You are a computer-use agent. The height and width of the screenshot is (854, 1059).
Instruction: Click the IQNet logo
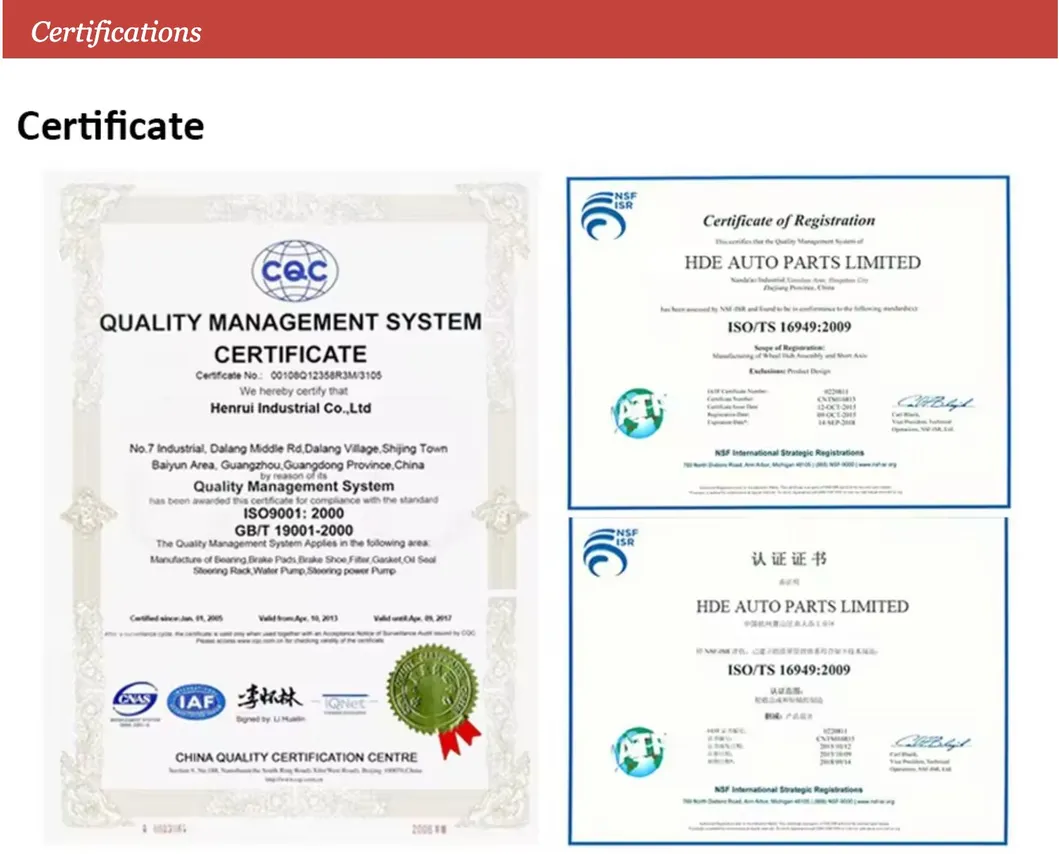(344, 703)
